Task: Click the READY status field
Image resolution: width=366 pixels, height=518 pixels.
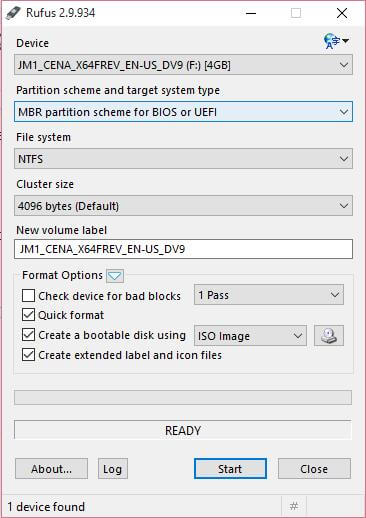Action: pyautogui.click(x=183, y=430)
